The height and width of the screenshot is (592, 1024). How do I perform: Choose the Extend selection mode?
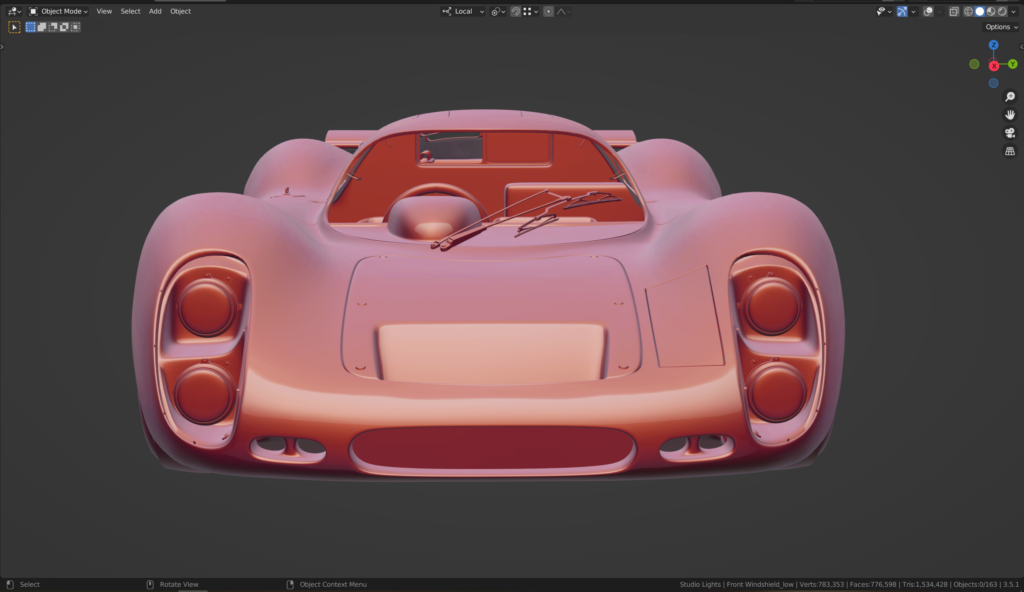(x=42, y=27)
